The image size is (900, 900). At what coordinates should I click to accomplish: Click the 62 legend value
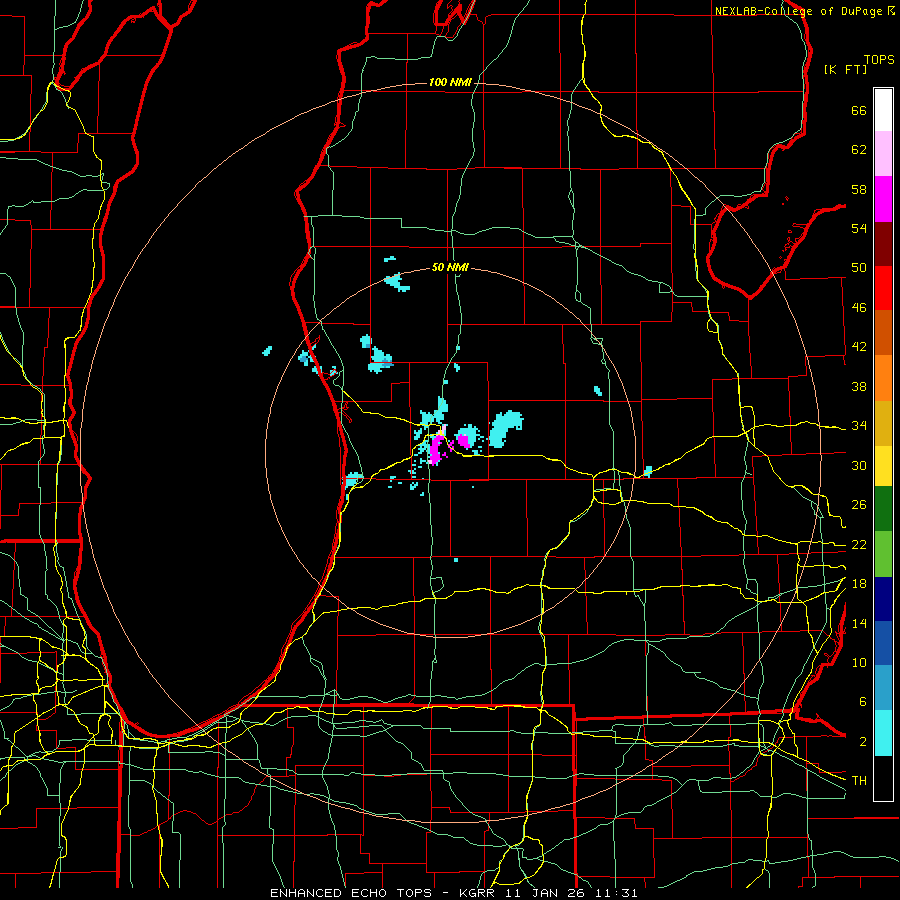tap(859, 150)
